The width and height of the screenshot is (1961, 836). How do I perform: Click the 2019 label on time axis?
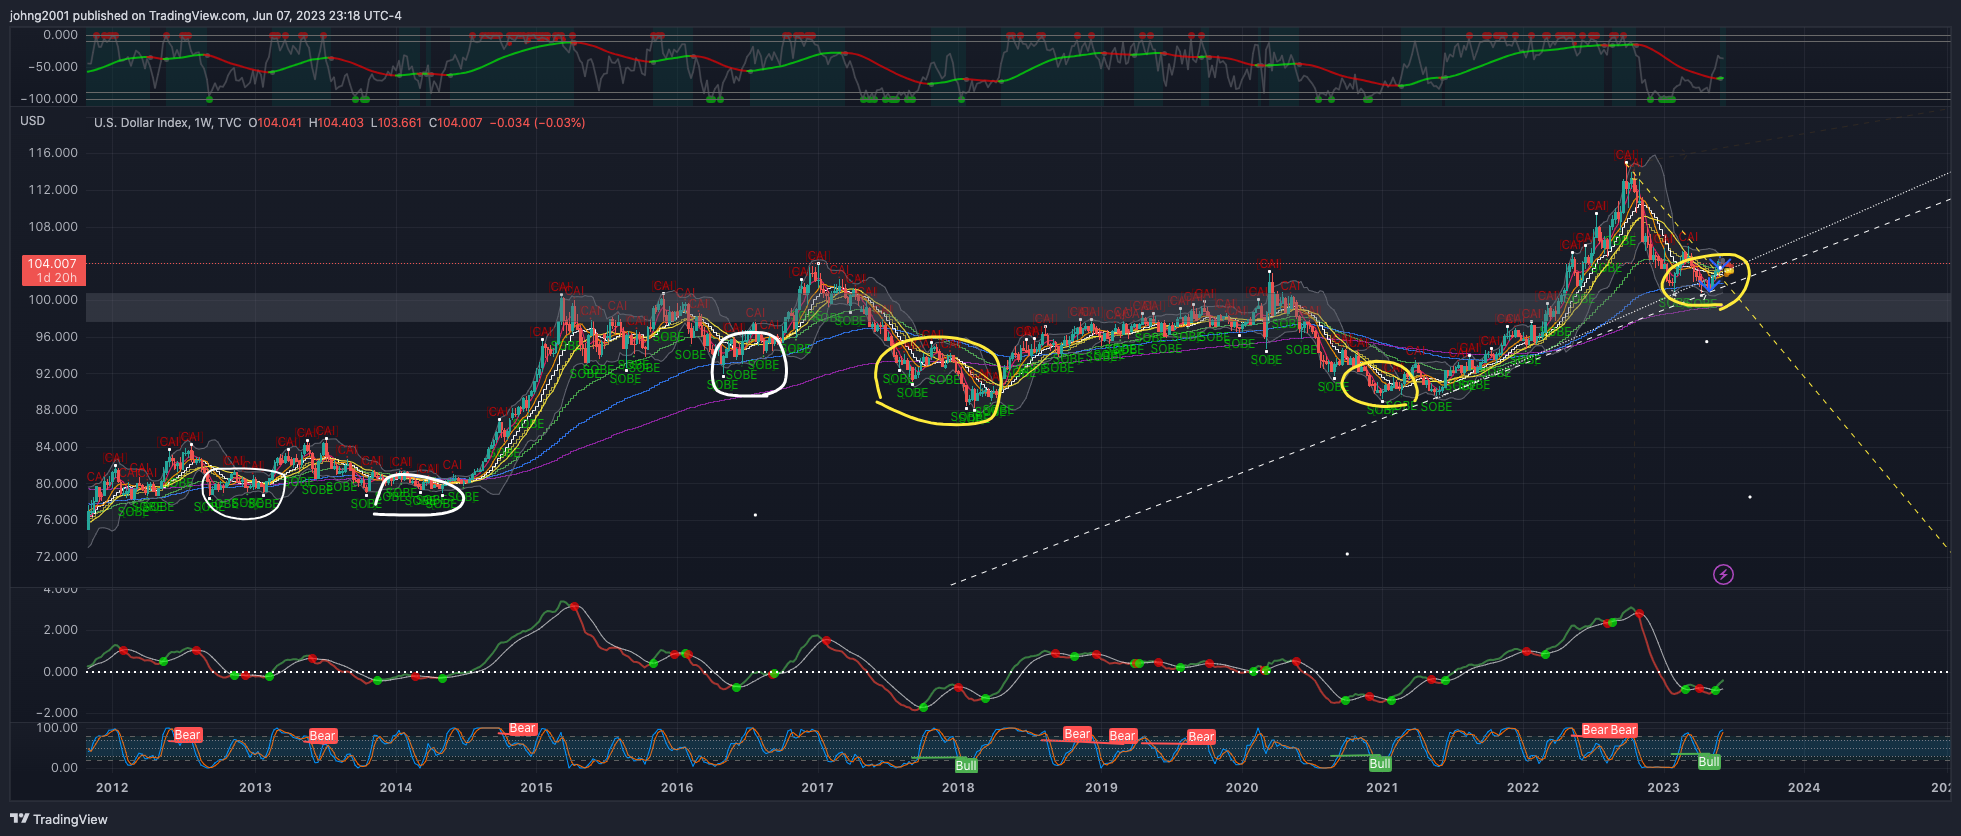point(1102,788)
